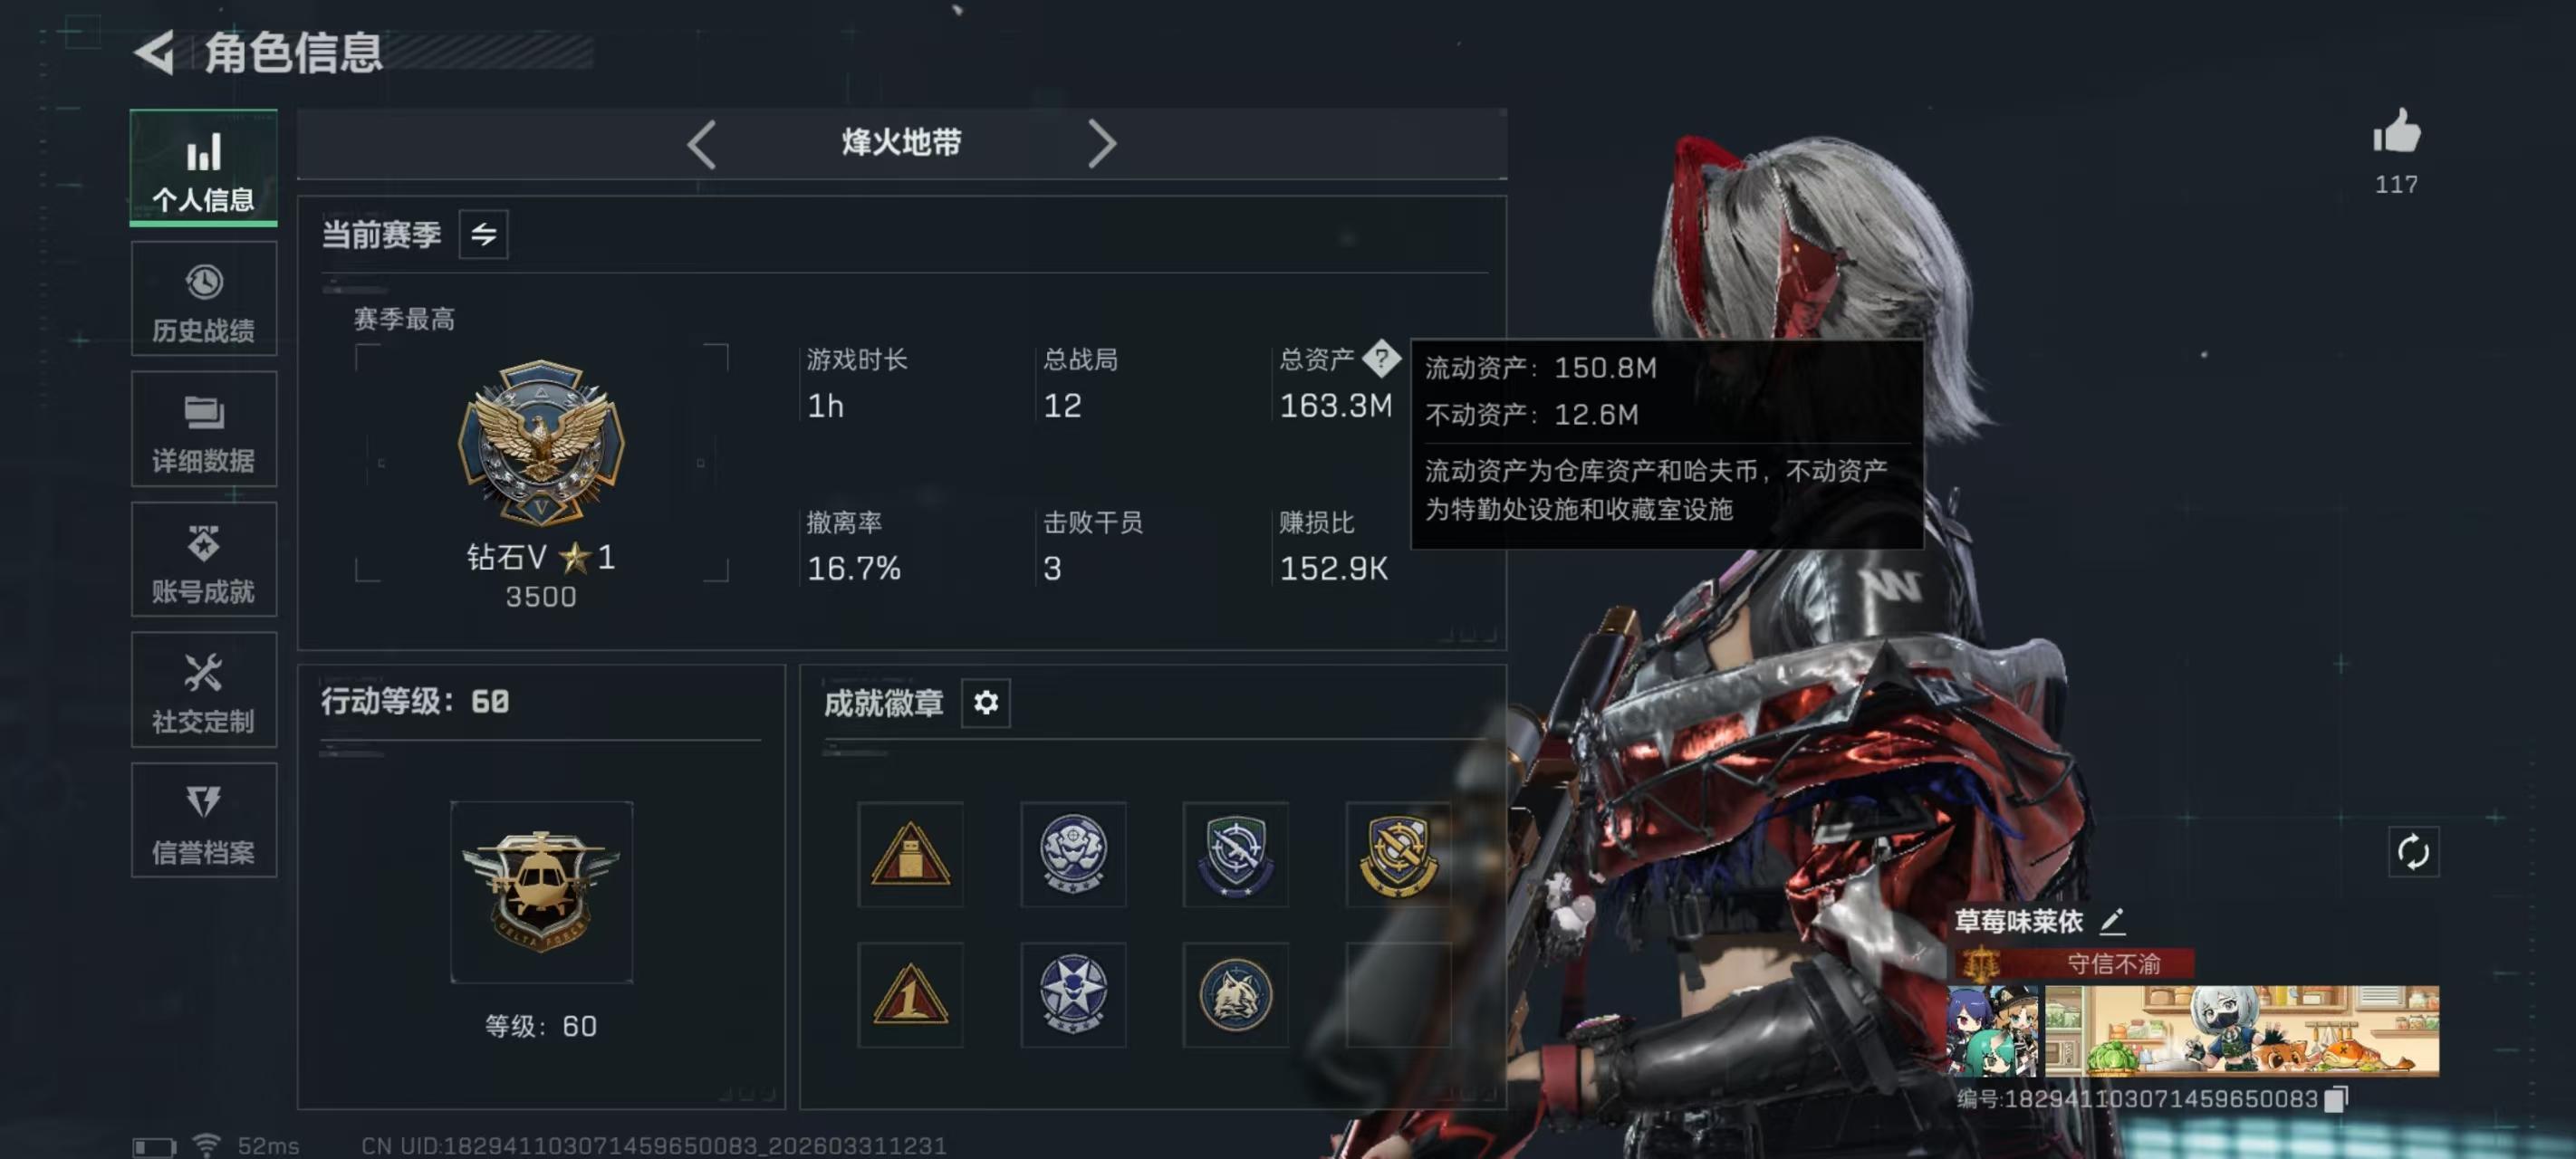Give a thumbs-up like to this profile
The image size is (2576, 1159).
(2397, 132)
